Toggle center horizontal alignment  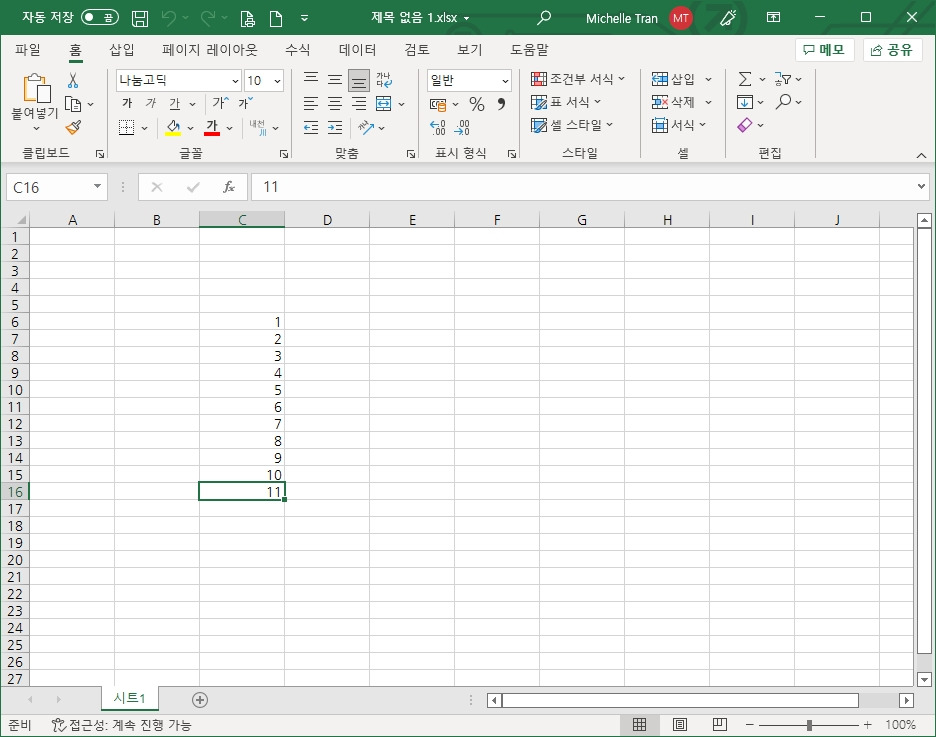click(335, 104)
